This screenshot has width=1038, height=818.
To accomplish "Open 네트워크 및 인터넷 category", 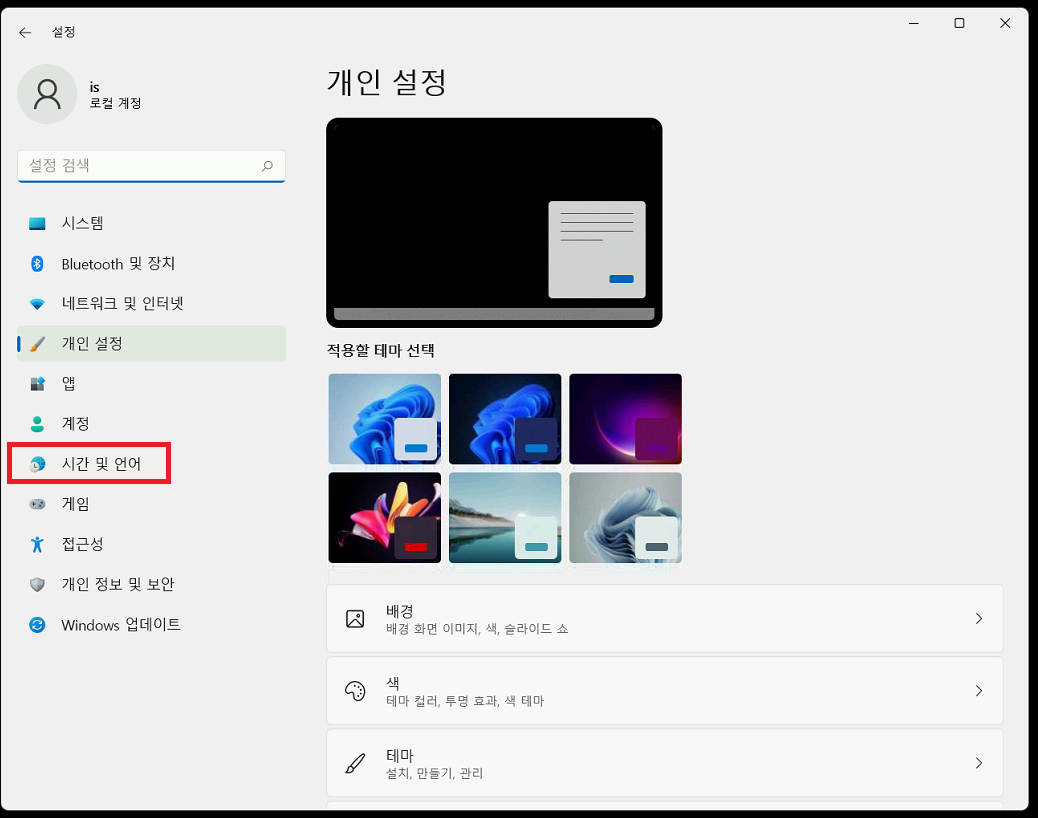I will point(152,304).
